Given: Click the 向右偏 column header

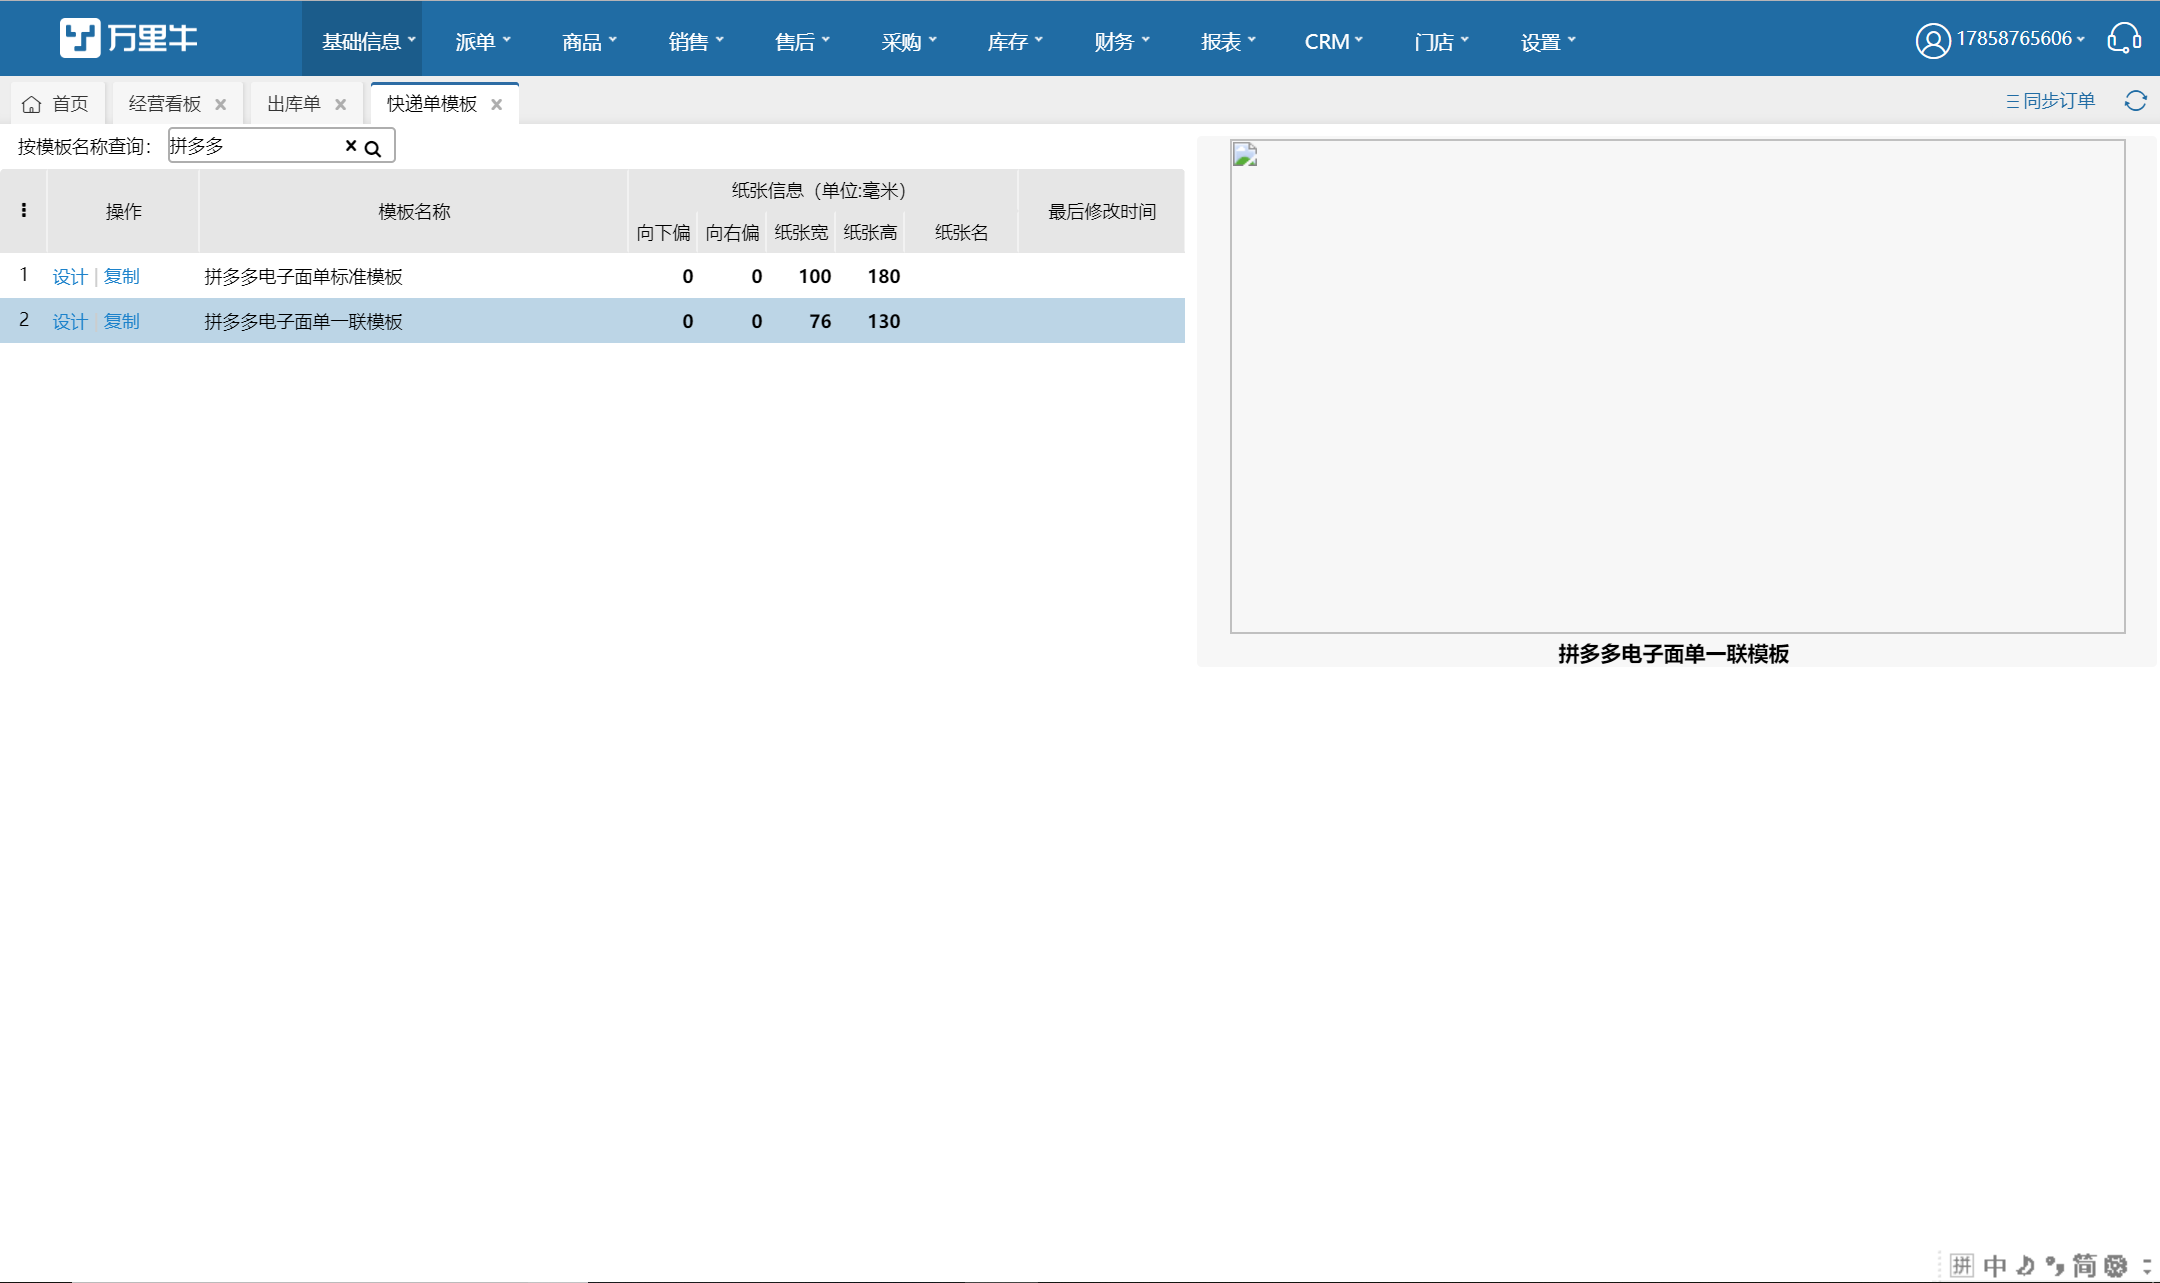Looking at the screenshot, I should click(732, 233).
